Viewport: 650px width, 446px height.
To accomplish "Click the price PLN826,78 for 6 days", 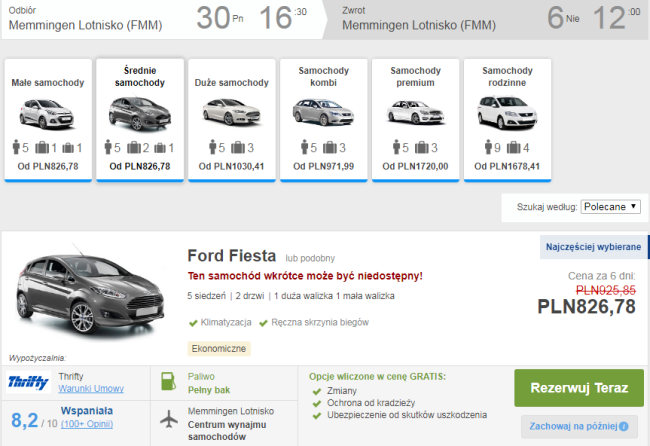I will click(x=587, y=307).
